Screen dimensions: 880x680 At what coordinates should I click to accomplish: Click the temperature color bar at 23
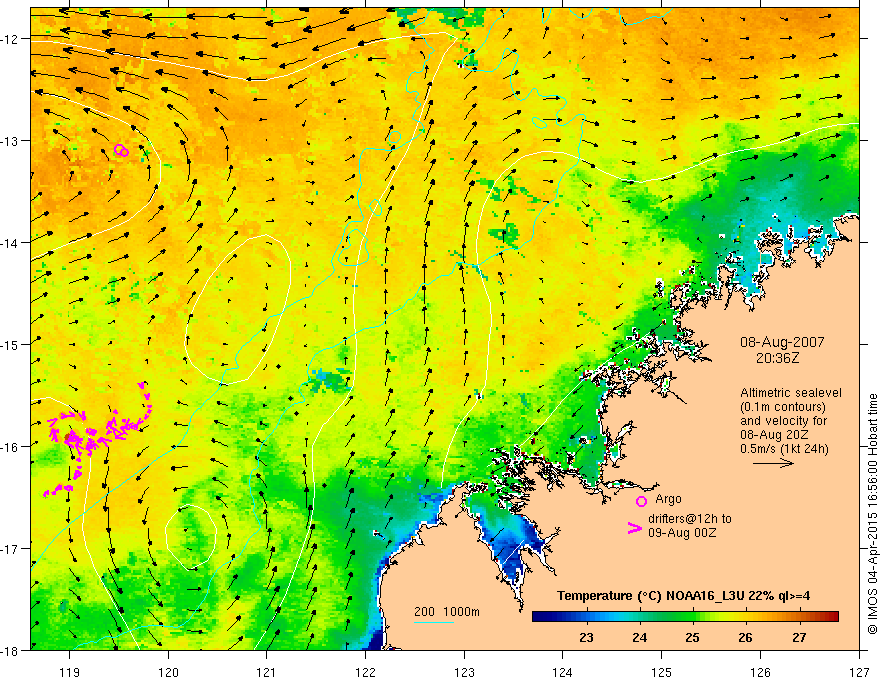coord(586,616)
